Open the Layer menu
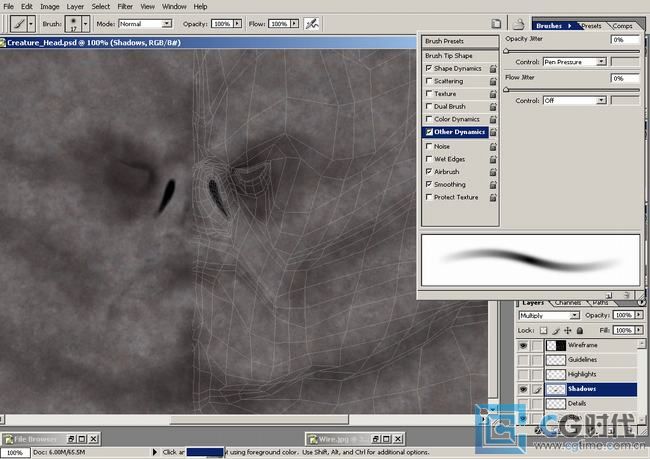Screen dimensions: 650x459 pos(75,7)
